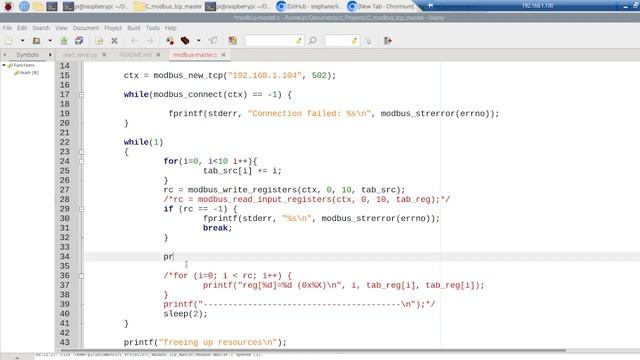Reload the current file from disk
This screenshot has width=640, height=360.
click(99, 41)
